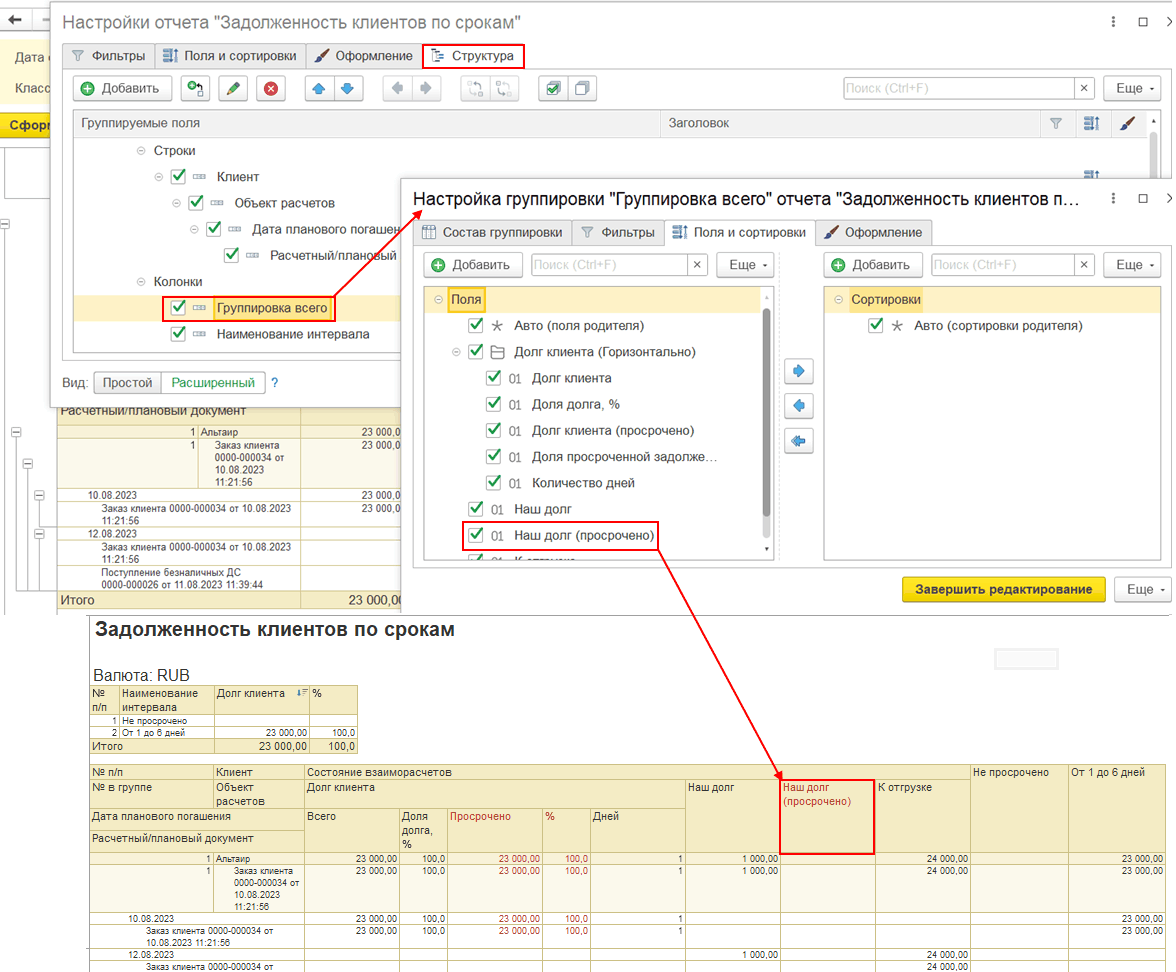Click the check all items icon
Image resolution: width=1176 pixels, height=972 pixels.
(x=552, y=89)
